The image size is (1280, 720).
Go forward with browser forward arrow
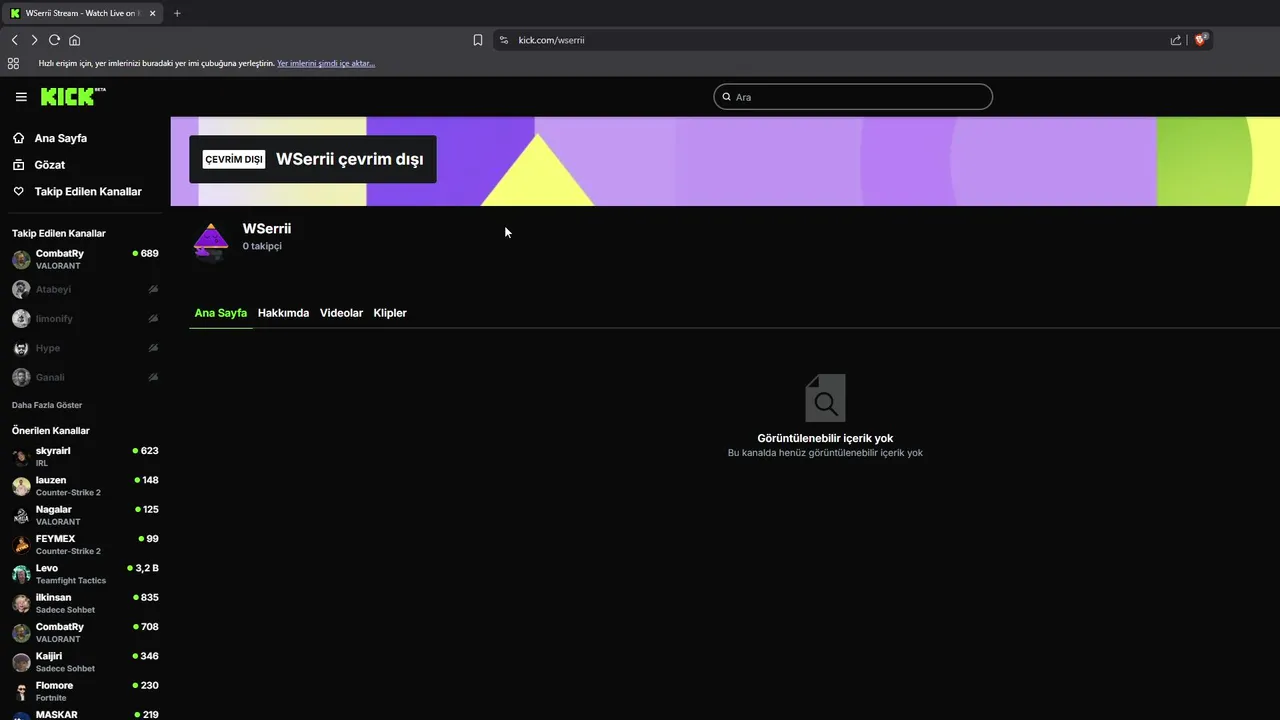click(x=34, y=40)
